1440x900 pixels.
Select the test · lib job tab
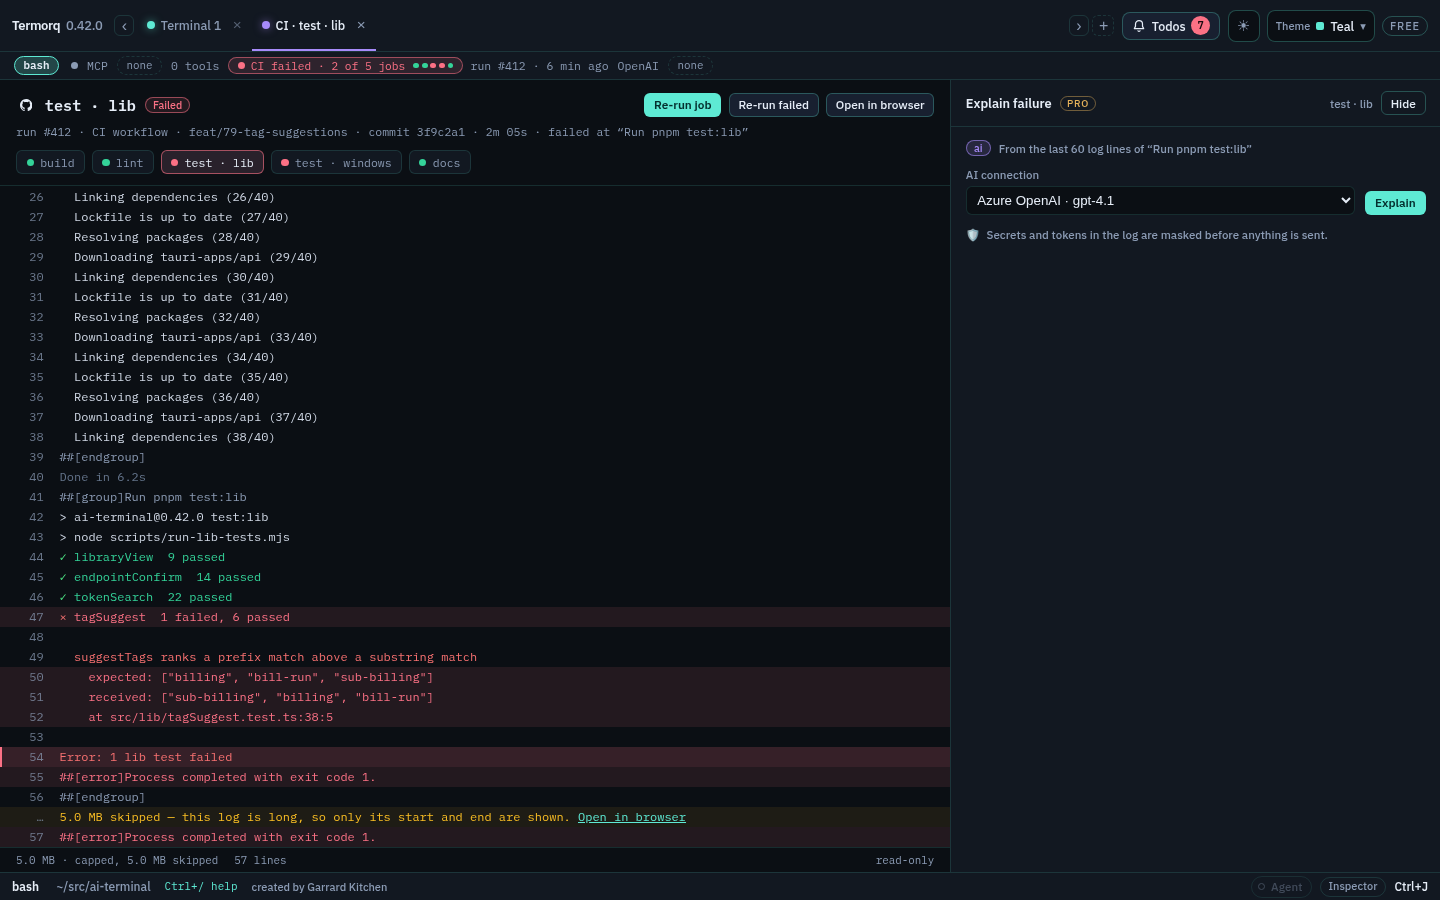(212, 163)
